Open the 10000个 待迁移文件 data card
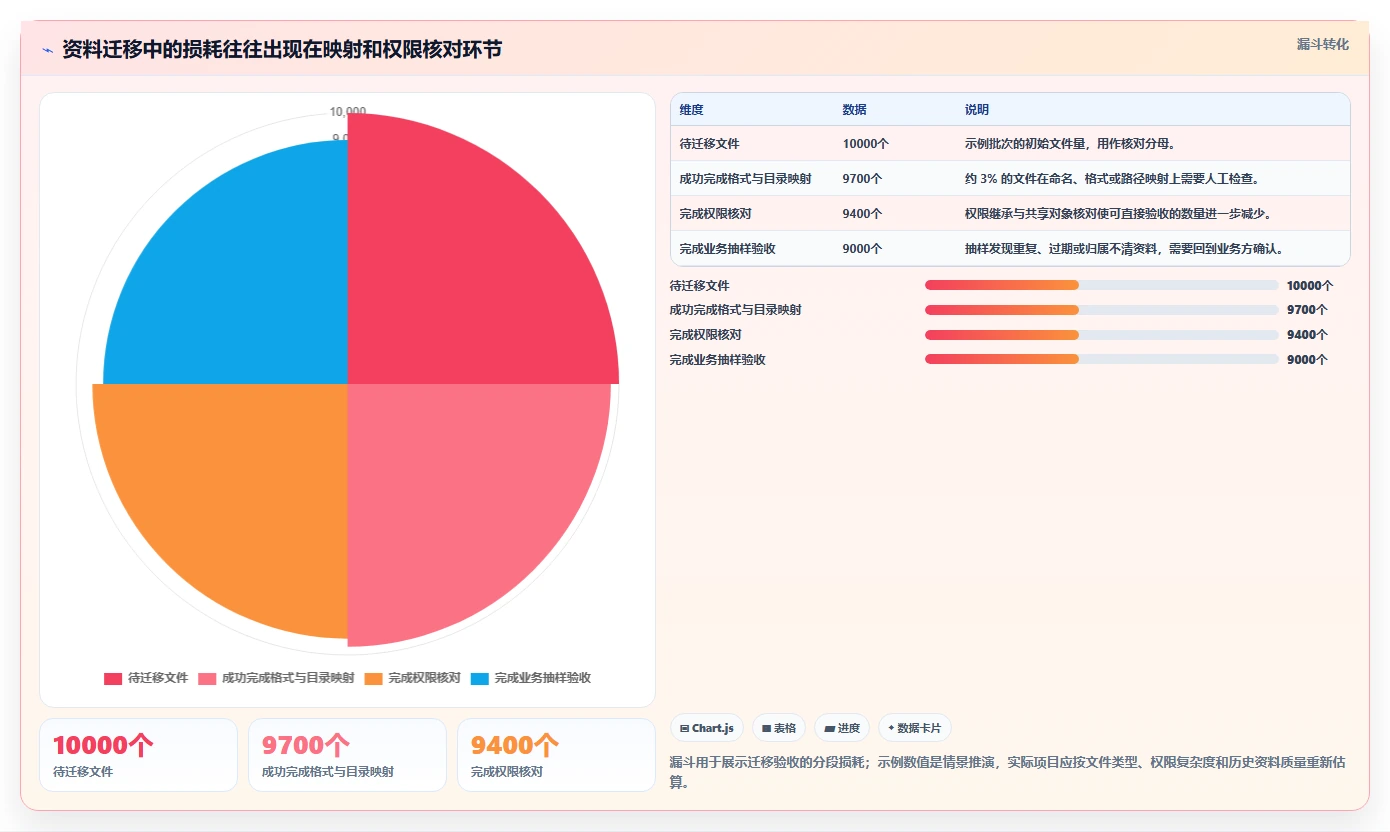This screenshot has height=832, width=1390. [x=138, y=755]
